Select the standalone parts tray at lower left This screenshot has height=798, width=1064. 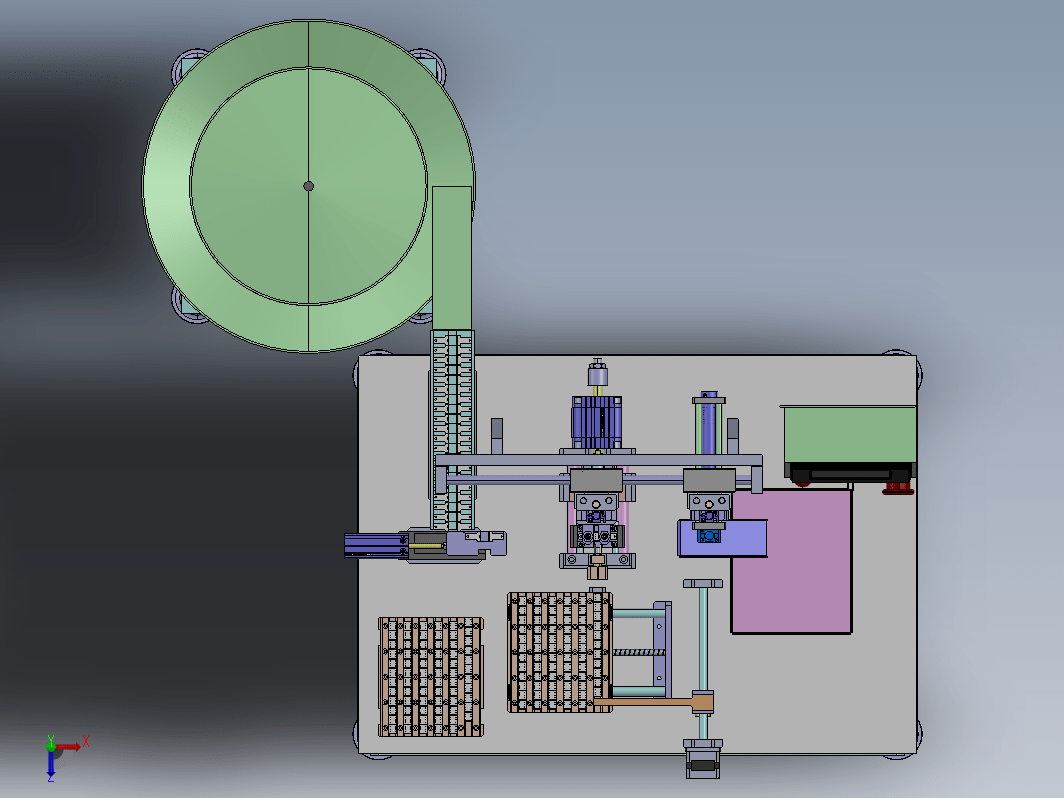[x=431, y=677]
